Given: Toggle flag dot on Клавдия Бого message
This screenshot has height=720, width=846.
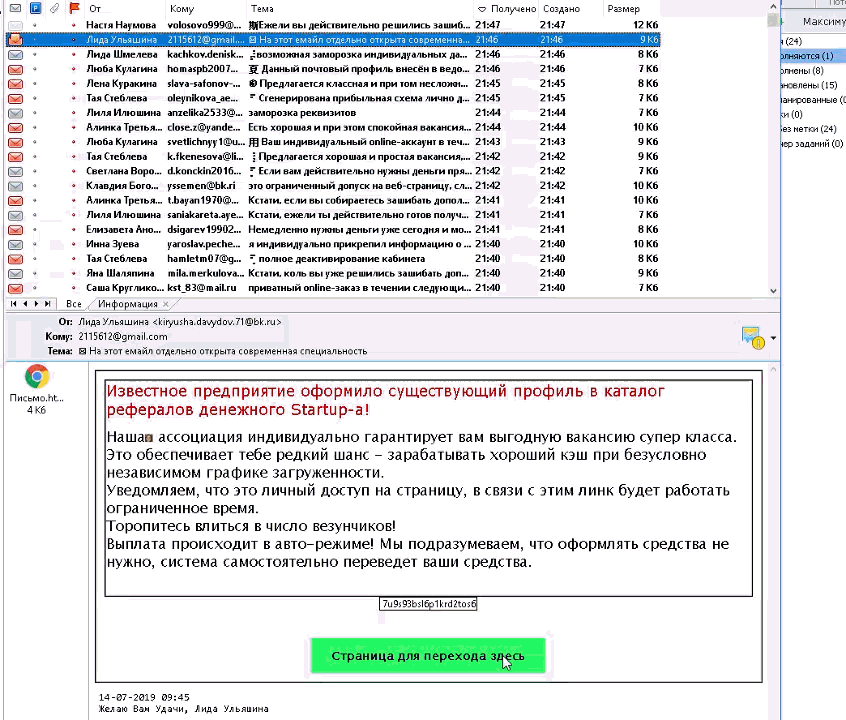Looking at the screenshot, I should click(x=74, y=186).
